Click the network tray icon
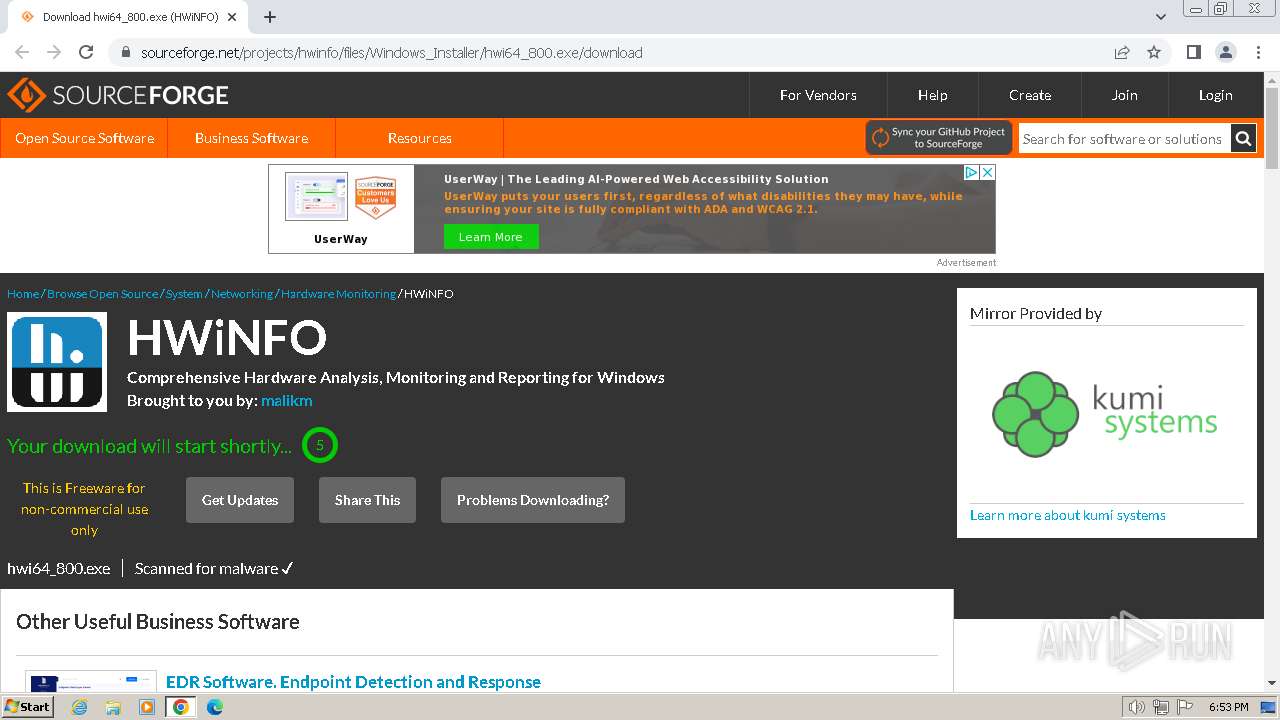The height and width of the screenshot is (720, 1280). coord(1161,707)
